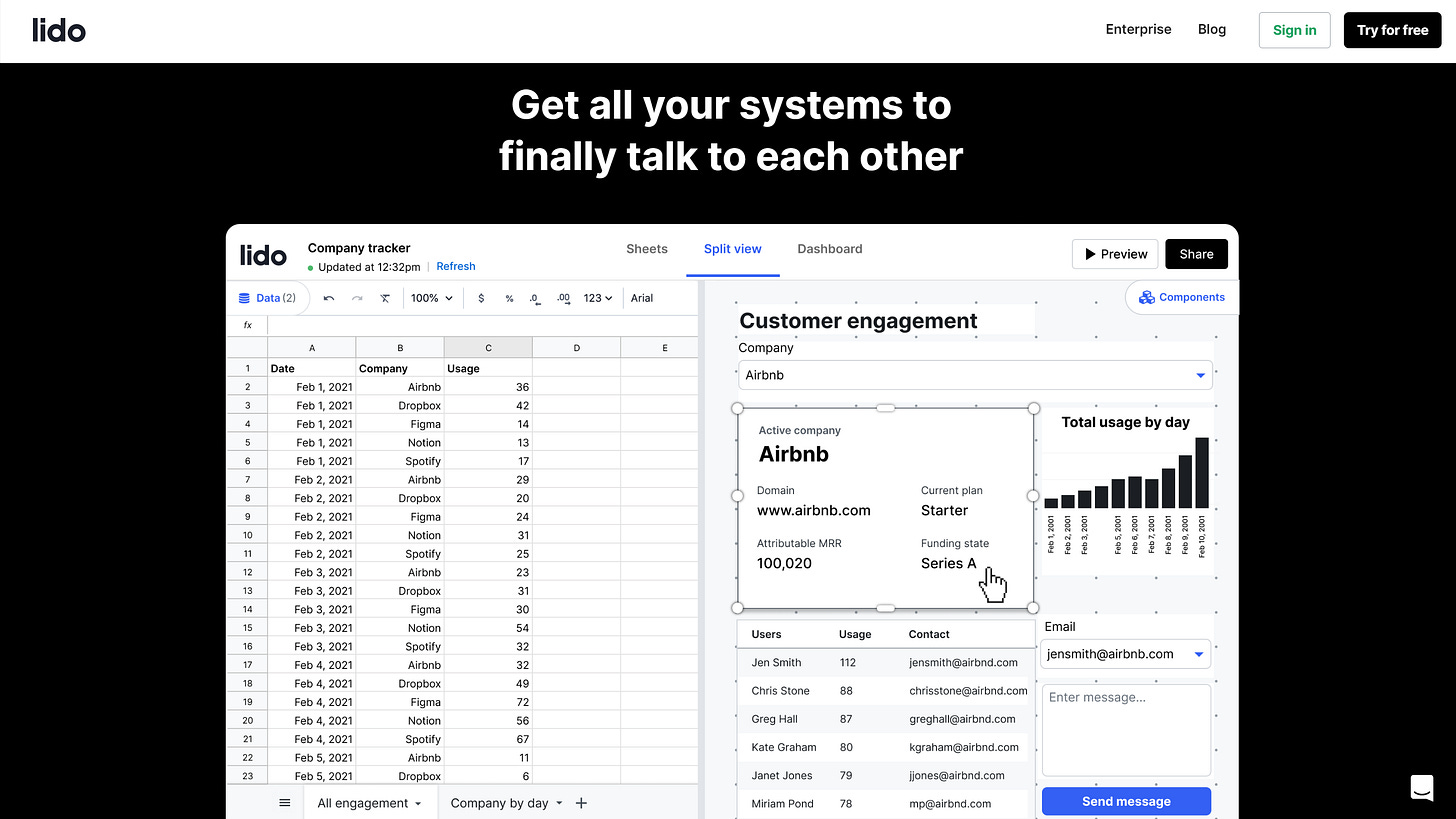Add a new sheet with plus icon
The height and width of the screenshot is (819, 1456).
click(581, 803)
